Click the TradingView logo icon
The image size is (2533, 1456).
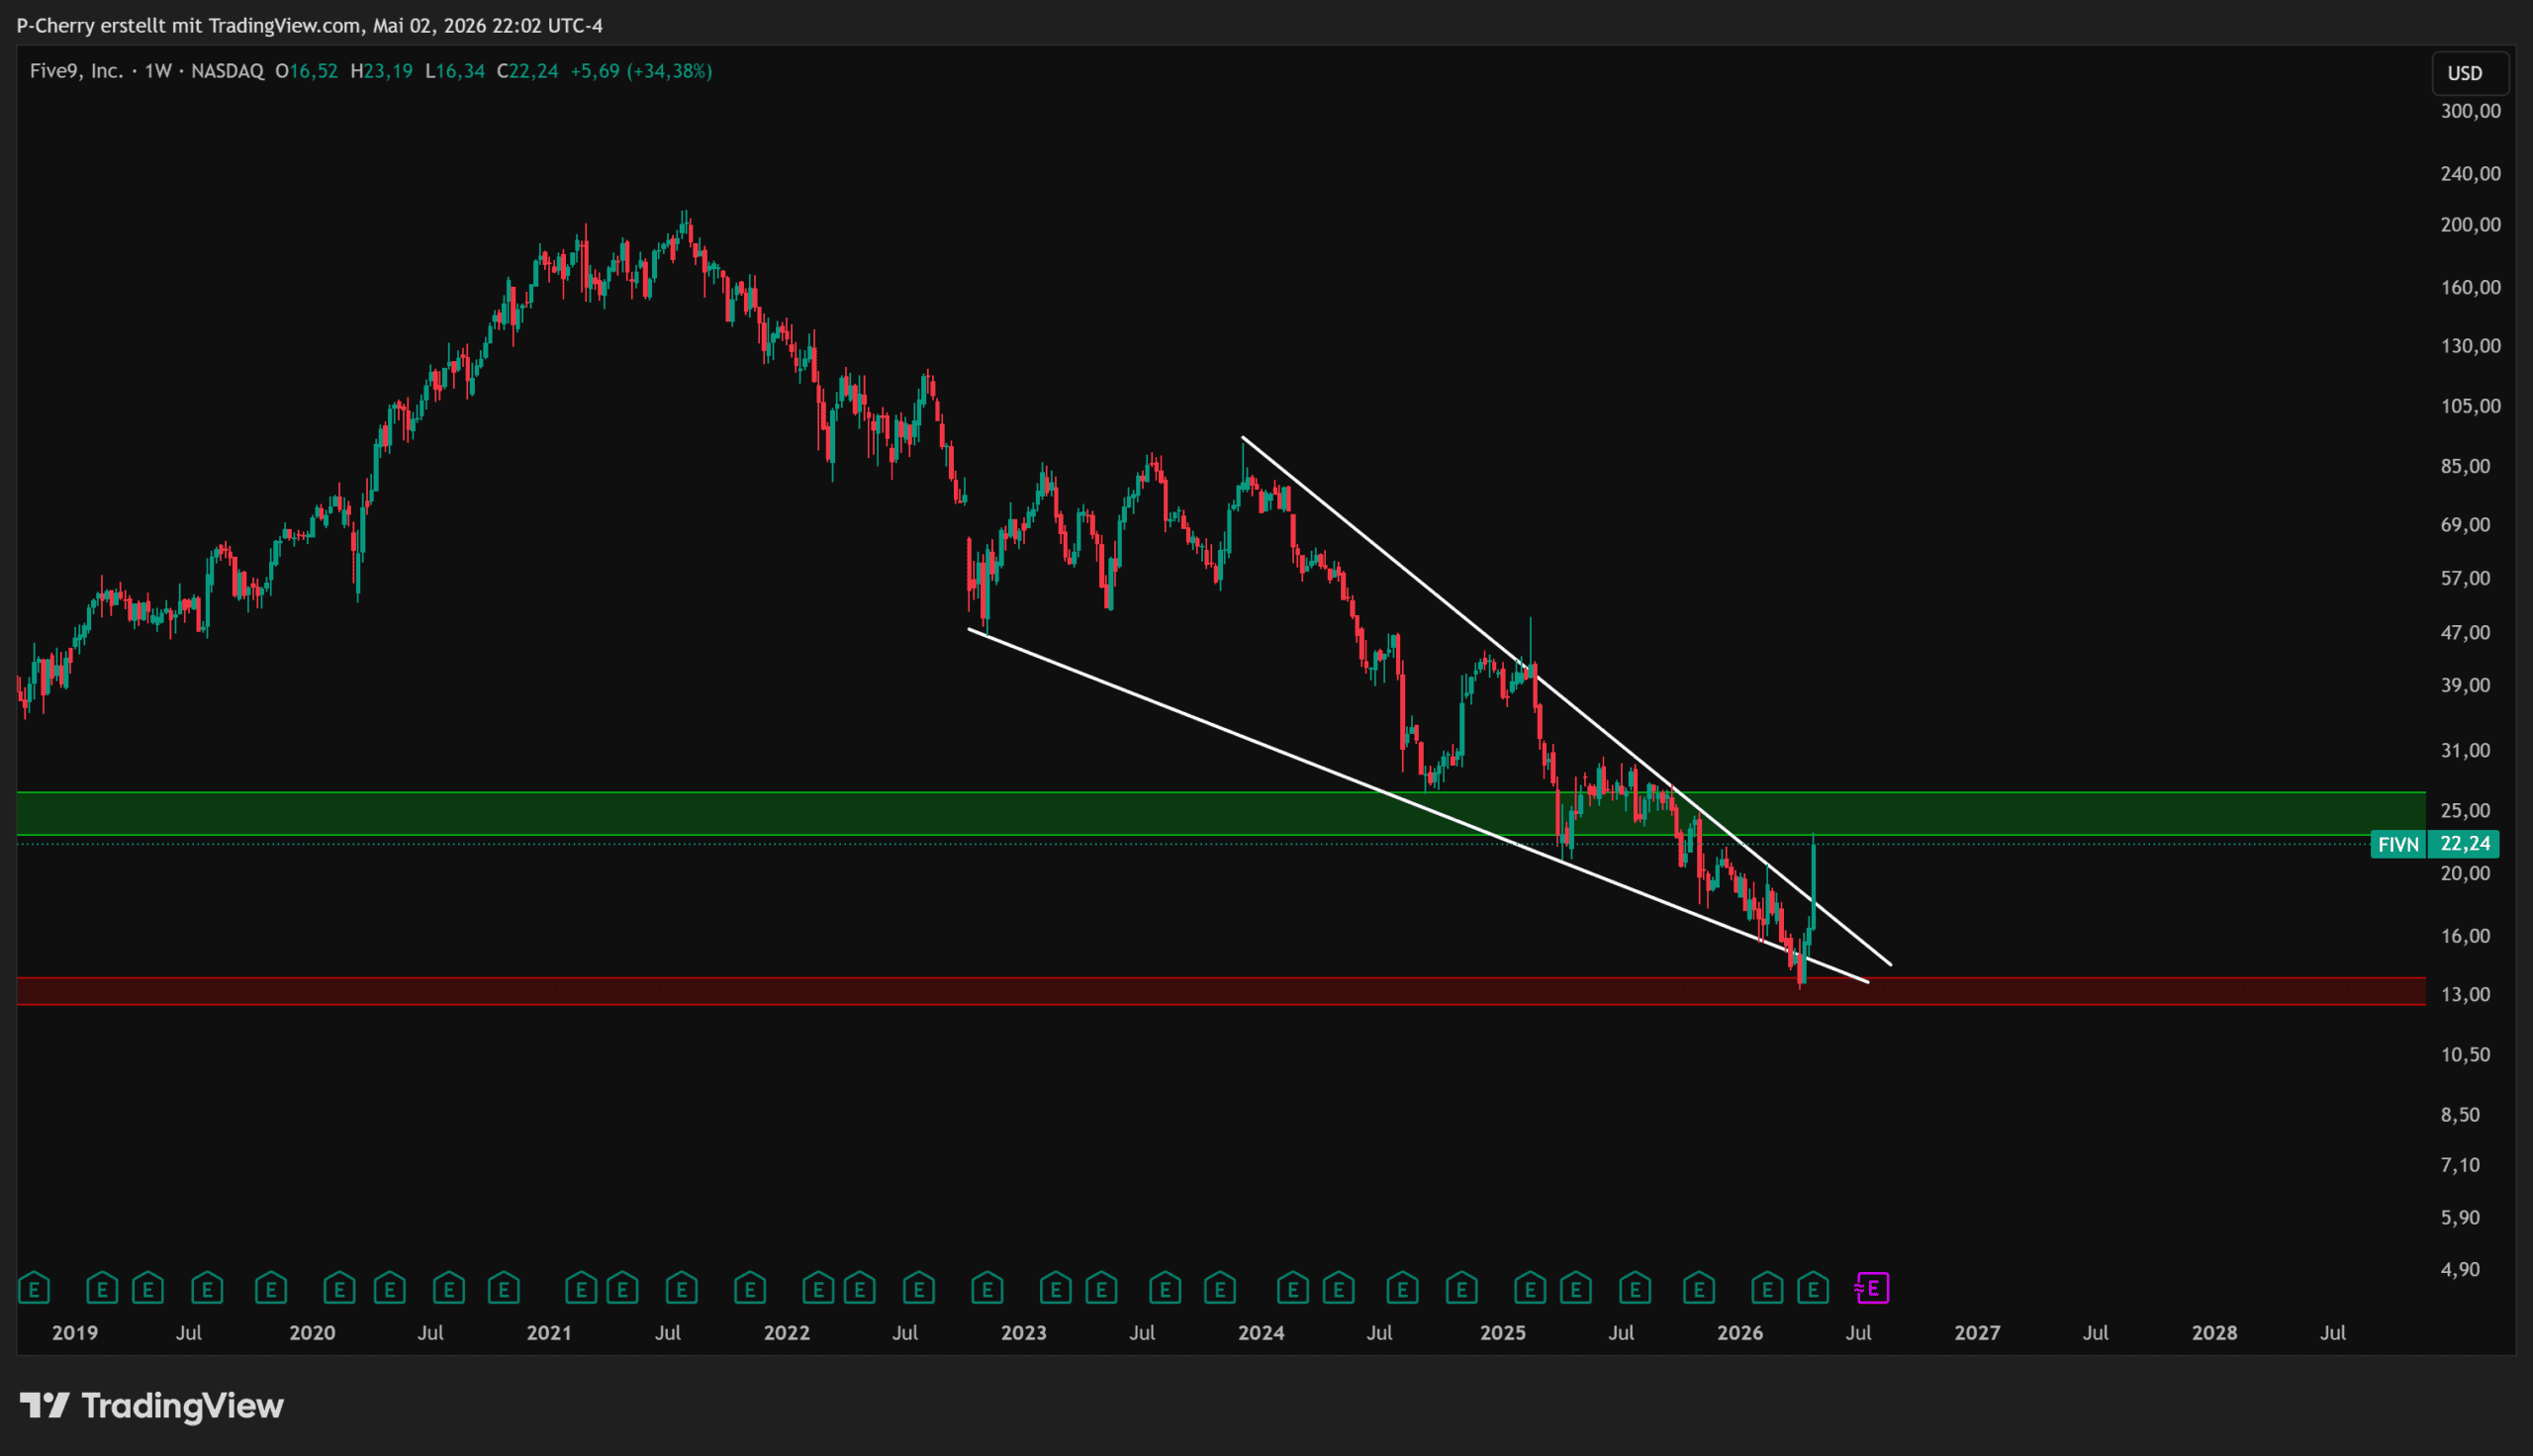point(45,1406)
